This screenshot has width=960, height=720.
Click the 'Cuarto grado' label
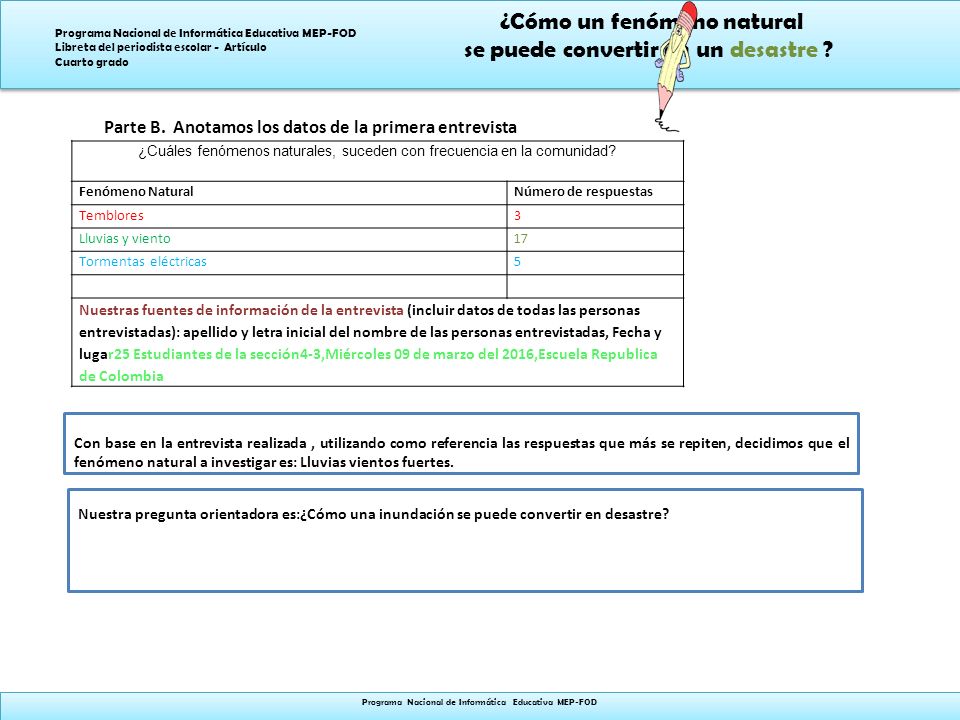coord(92,62)
